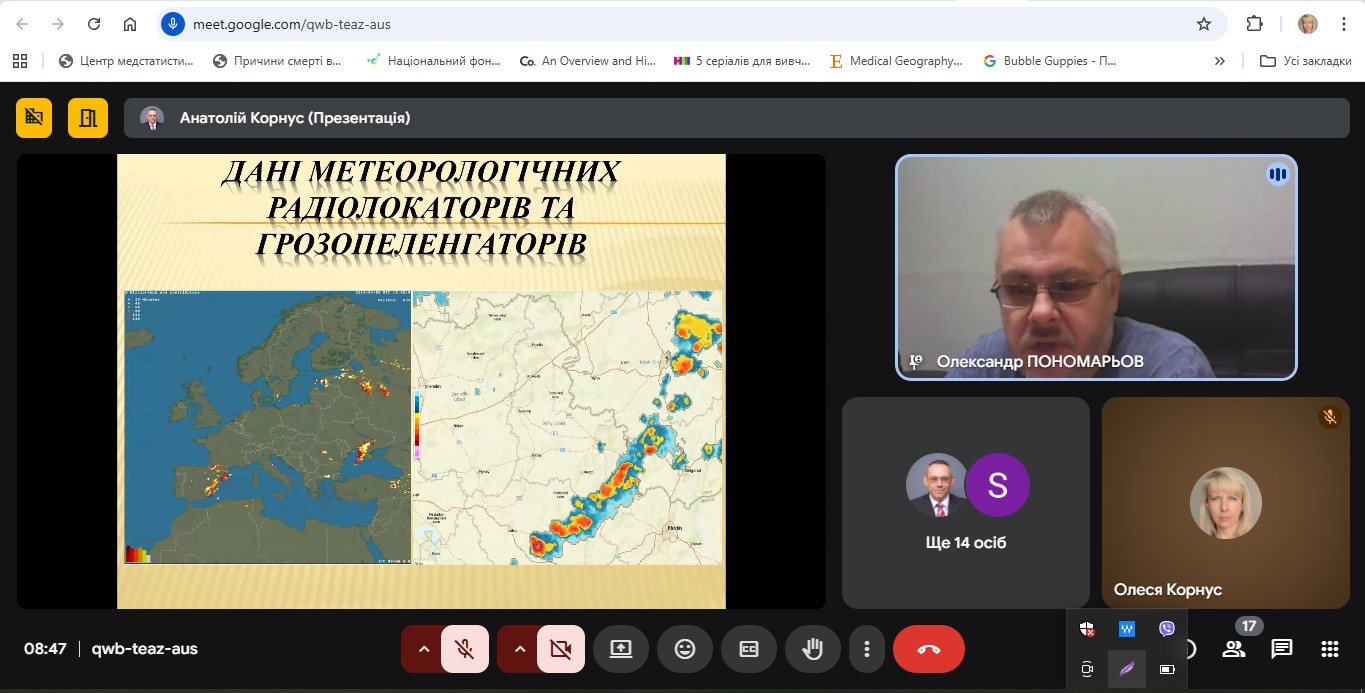The height and width of the screenshot is (693, 1365).
Task: Expand audio settings arrow beside microphone
Action: pos(424,649)
